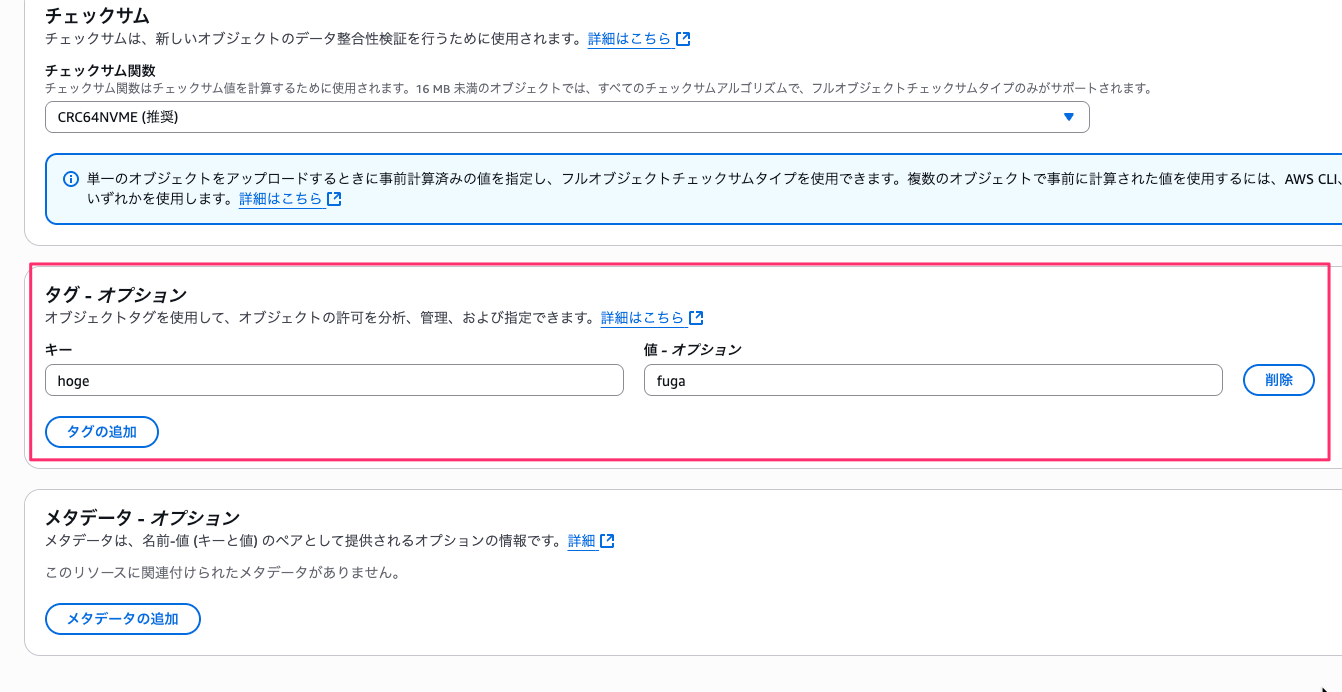Click the info icon in the blue notice box

pos(71,179)
